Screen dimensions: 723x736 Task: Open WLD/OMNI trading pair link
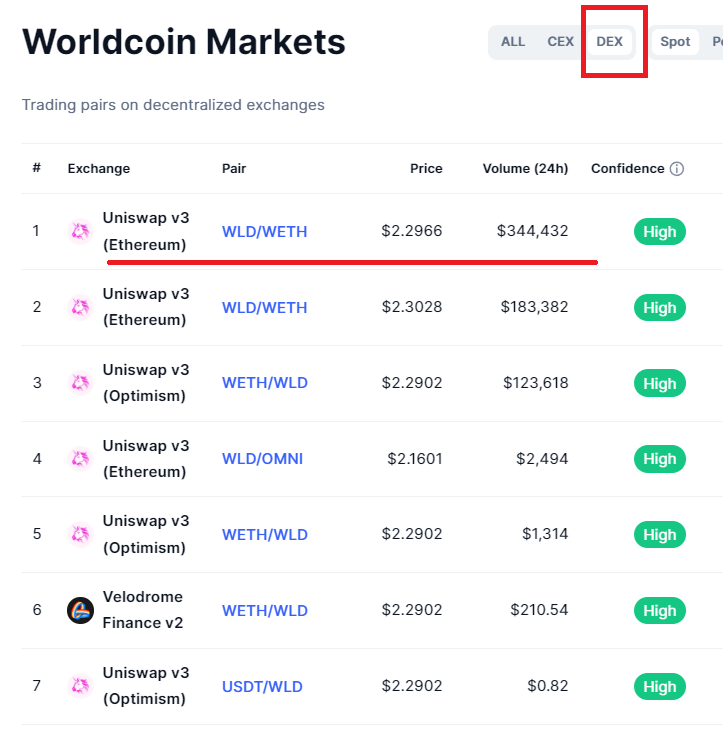click(x=262, y=459)
